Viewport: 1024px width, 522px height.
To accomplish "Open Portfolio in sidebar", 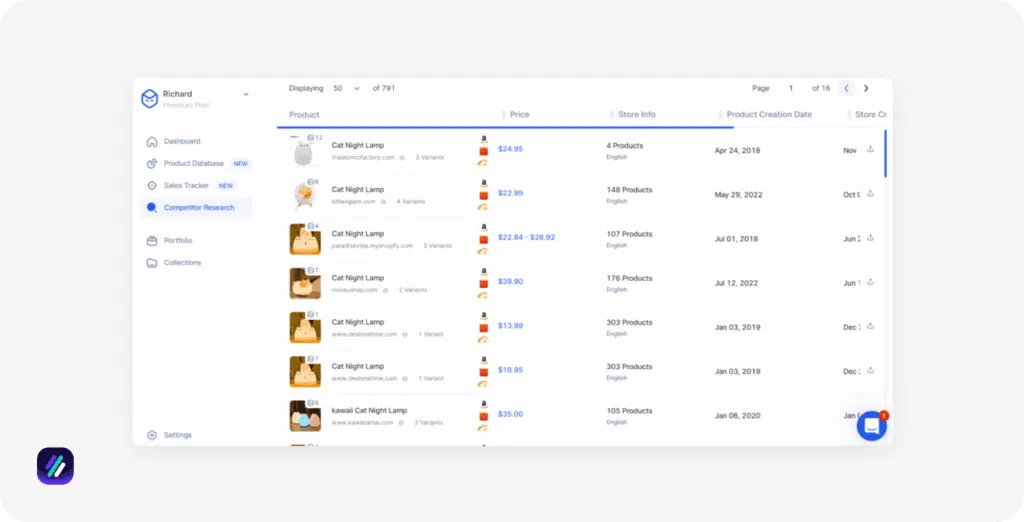I will tap(178, 240).
